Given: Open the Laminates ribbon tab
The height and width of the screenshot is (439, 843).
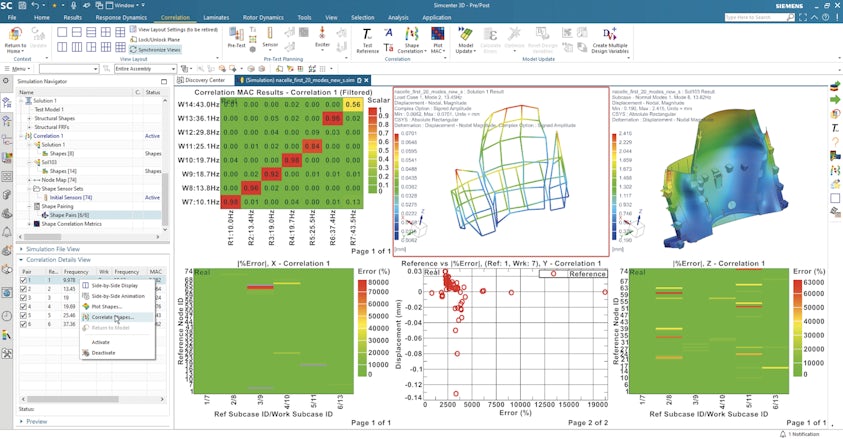Looking at the screenshot, I should [x=216, y=18].
